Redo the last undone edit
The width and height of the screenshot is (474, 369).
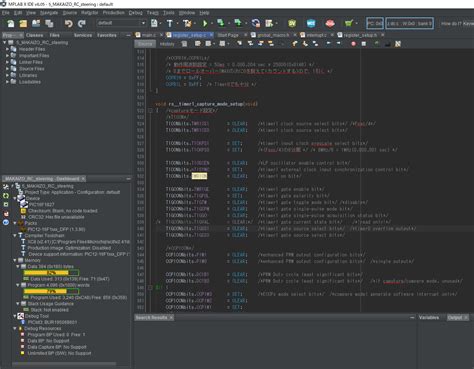[82, 23]
